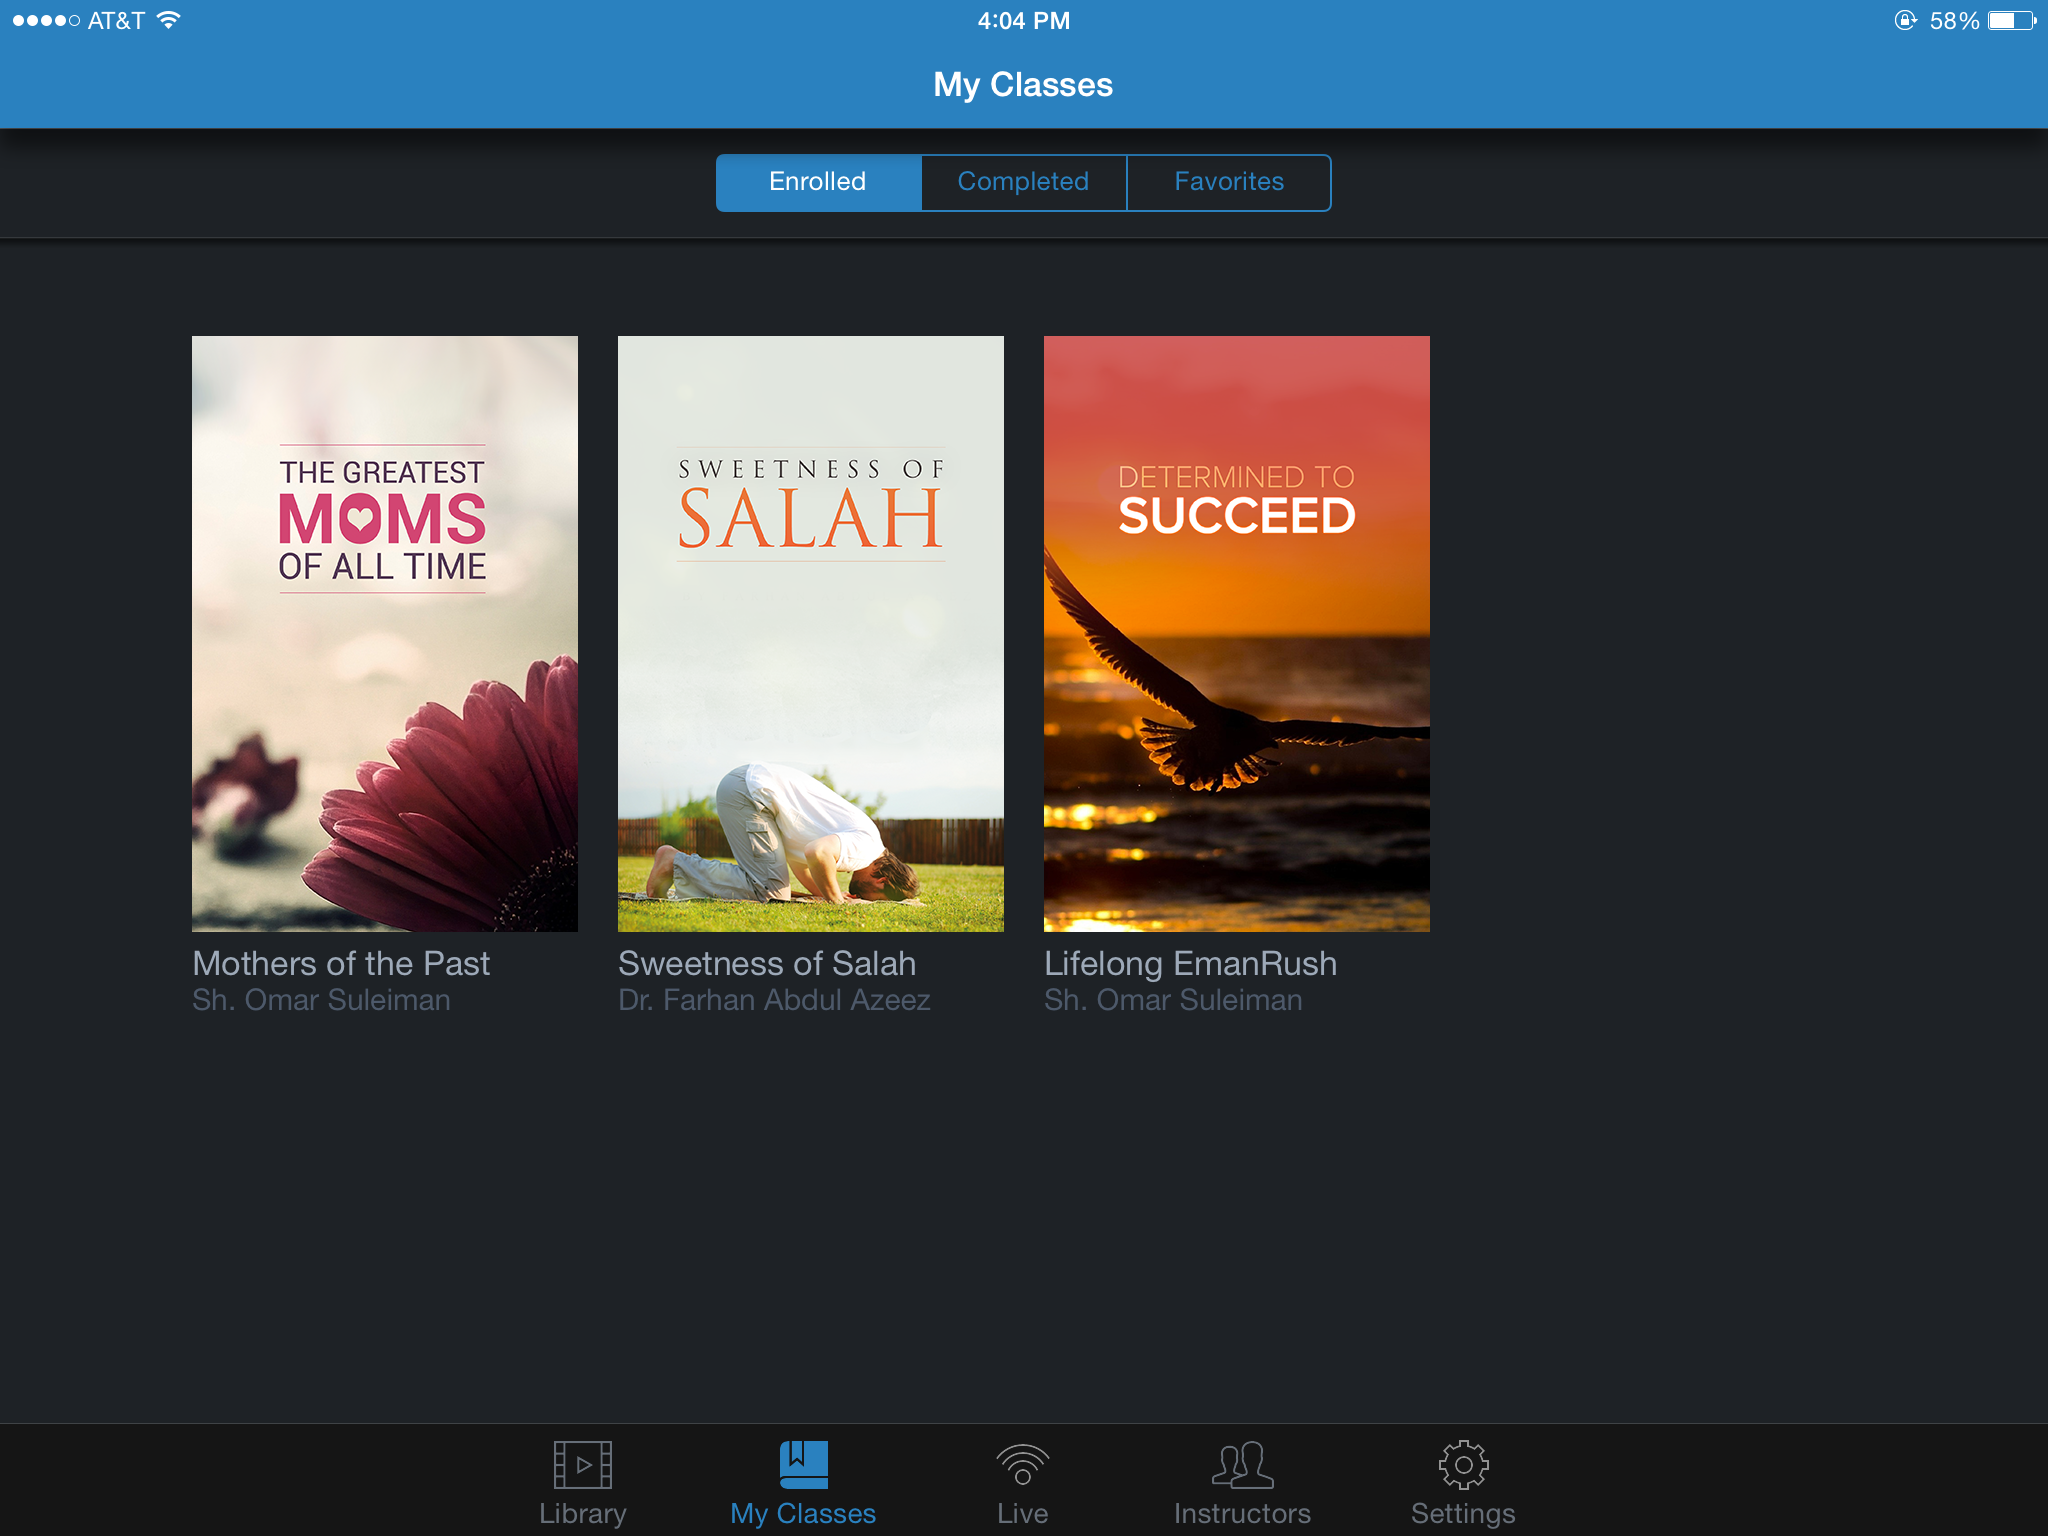The width and height of the screenshot is (2048, 1536).
Task: Tap Sh. Omar Suleiman under Lifelong EmanRush
Action: 1173,1000
